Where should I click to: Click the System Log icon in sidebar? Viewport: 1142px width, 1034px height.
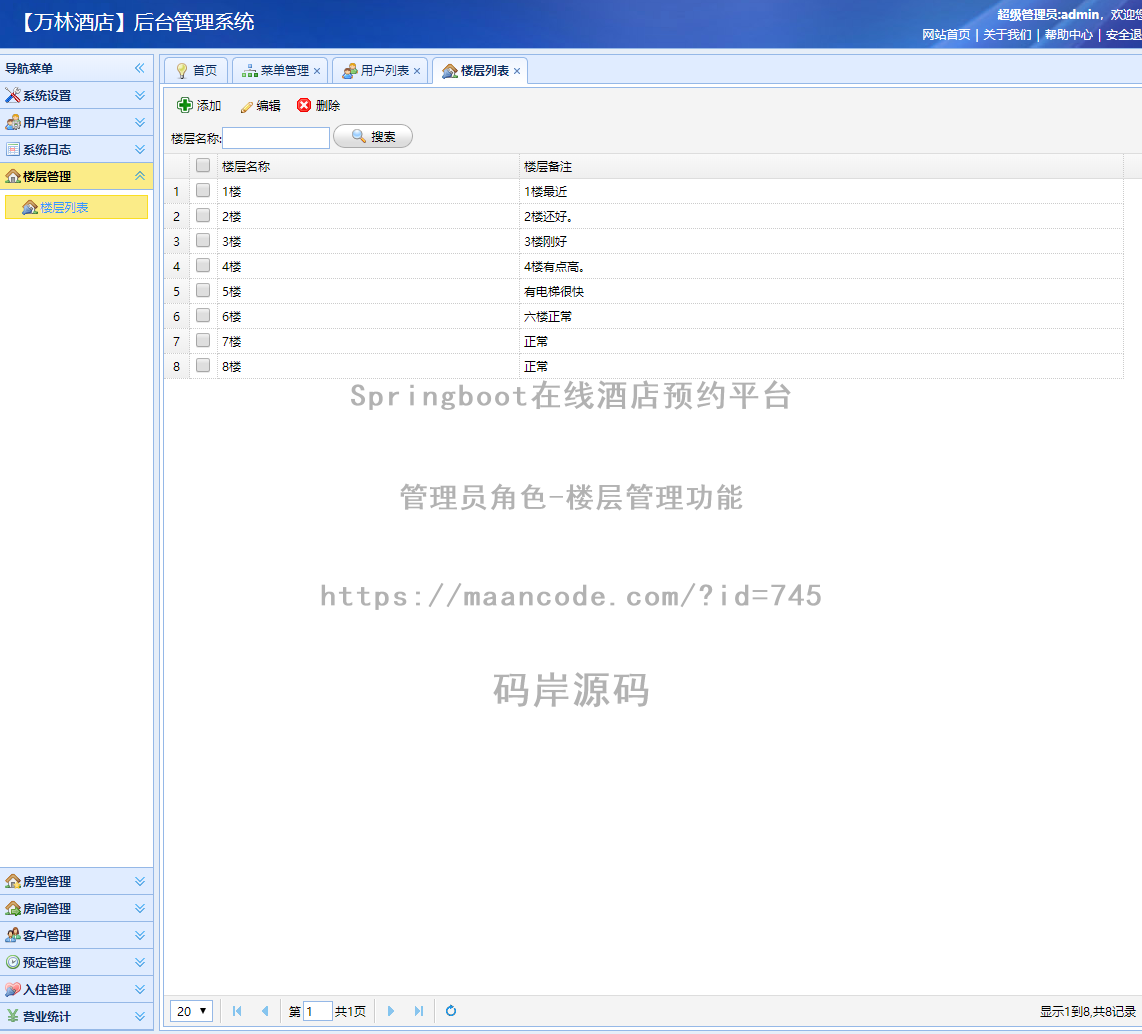pos(12,149)
